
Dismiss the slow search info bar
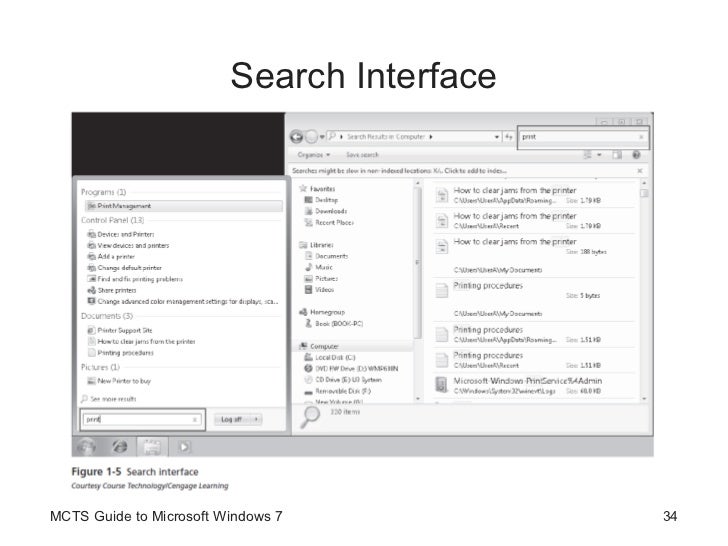640,171
